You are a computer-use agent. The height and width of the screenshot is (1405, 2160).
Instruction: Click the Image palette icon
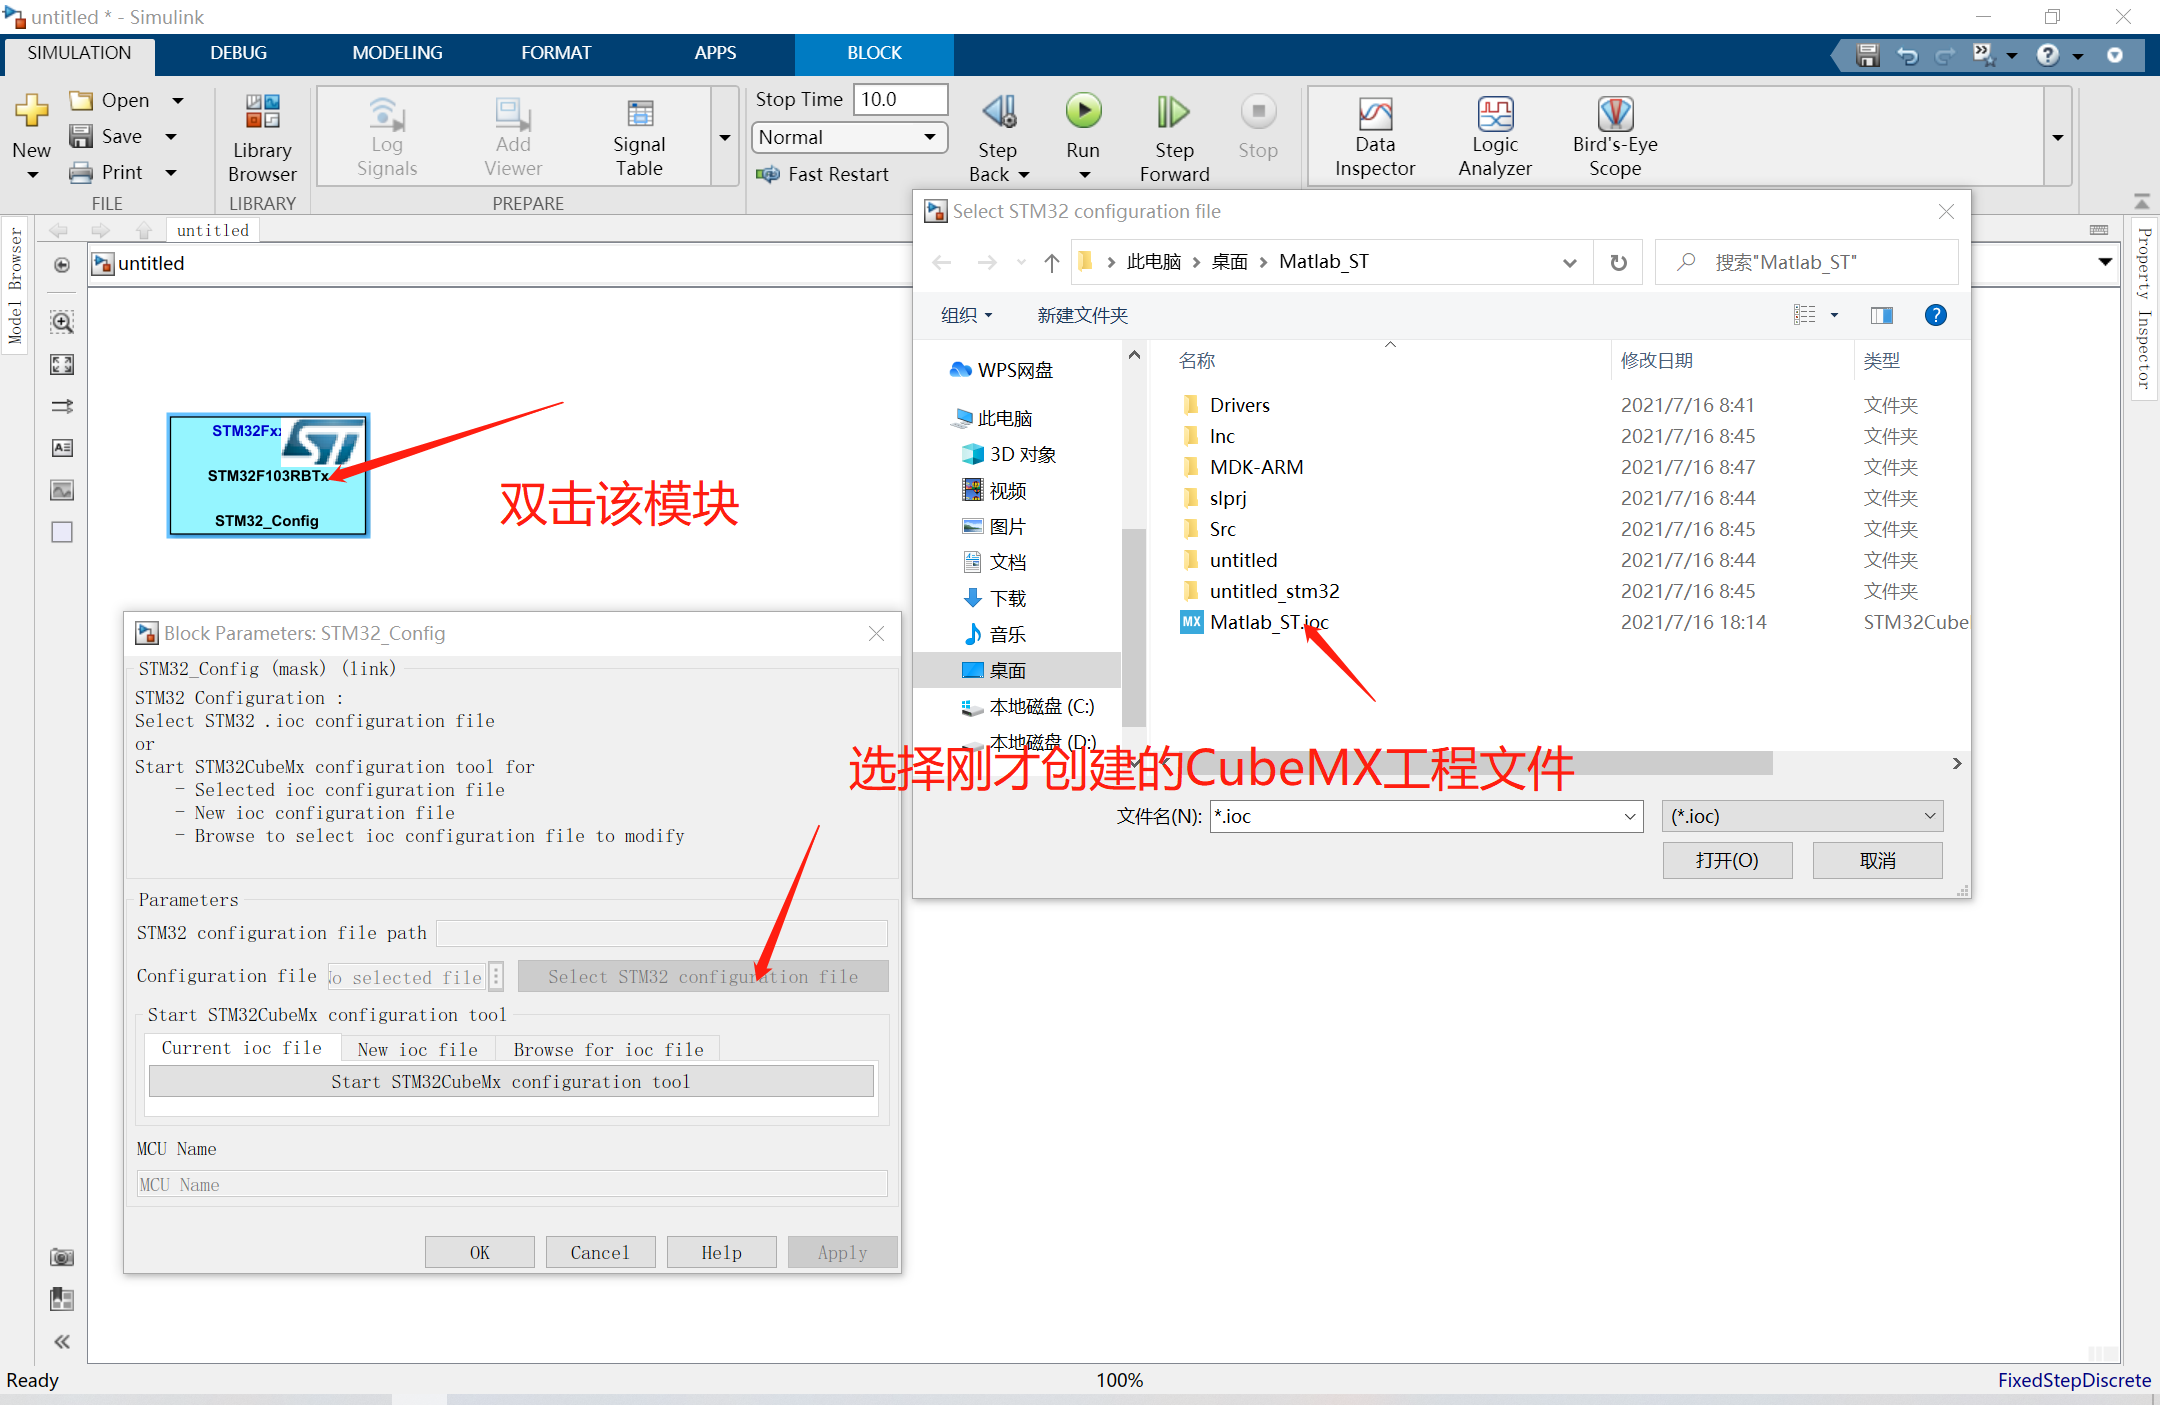[62, 490]
